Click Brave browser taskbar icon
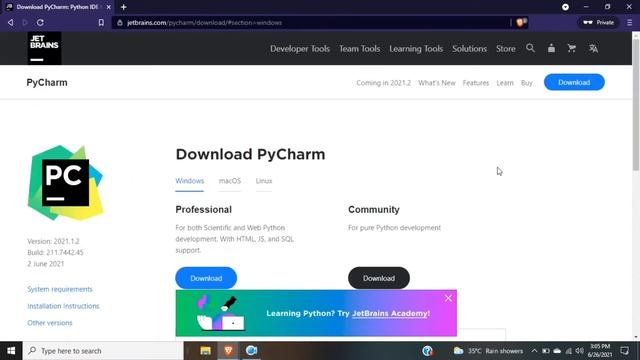640x360 pixels. [228, 351]
